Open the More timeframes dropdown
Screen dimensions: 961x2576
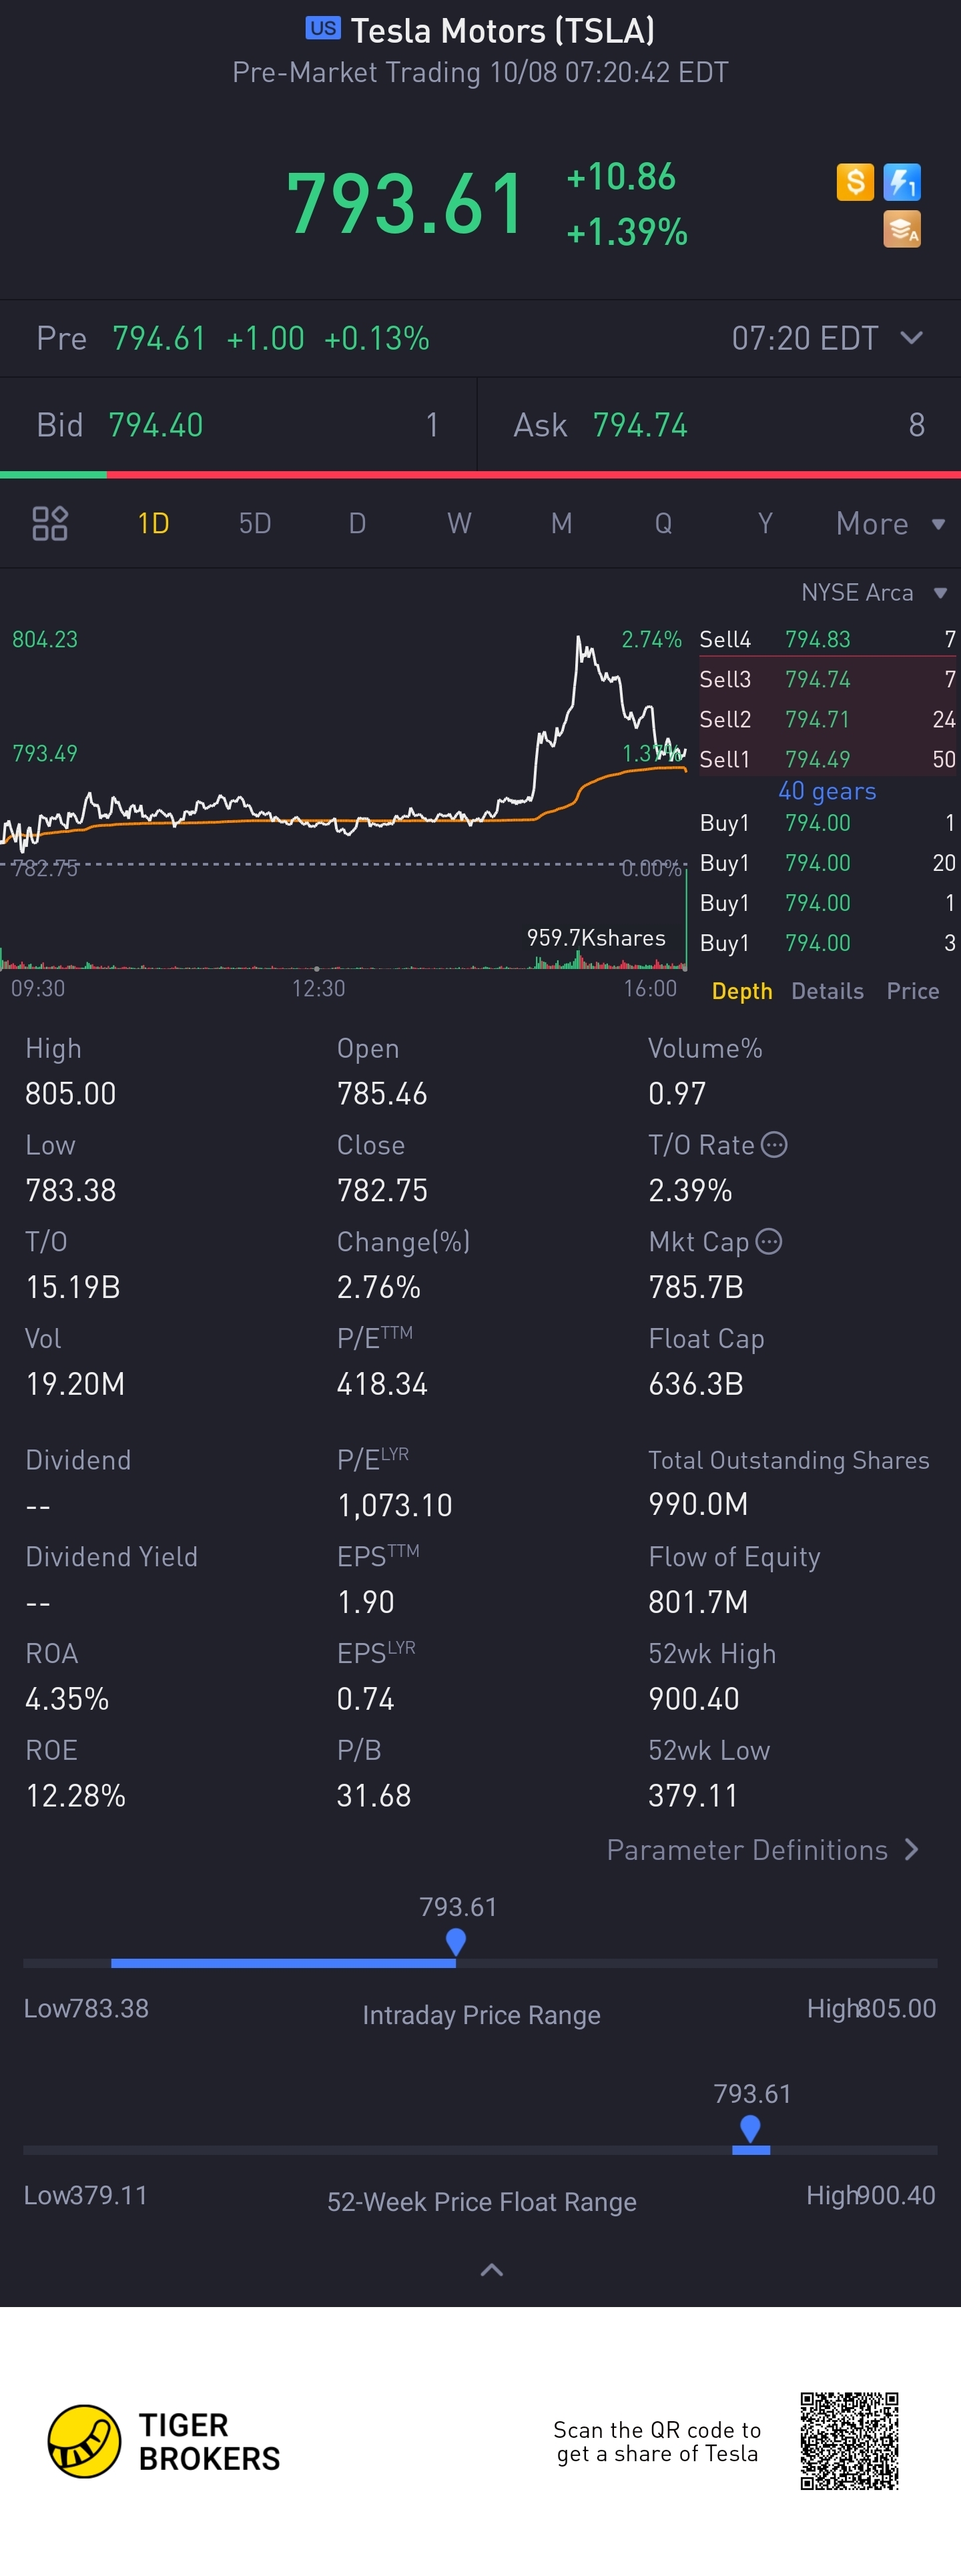[x=890, y=523]
